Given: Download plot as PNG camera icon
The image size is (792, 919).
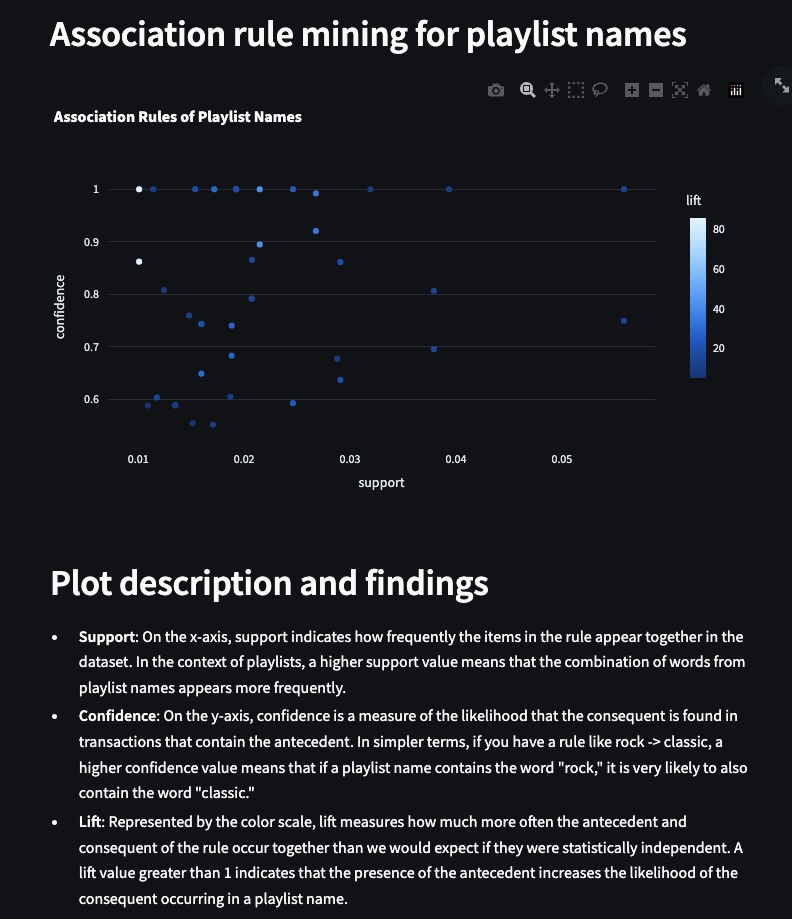Looking at the screenshot, I should (x=496, y=91).
